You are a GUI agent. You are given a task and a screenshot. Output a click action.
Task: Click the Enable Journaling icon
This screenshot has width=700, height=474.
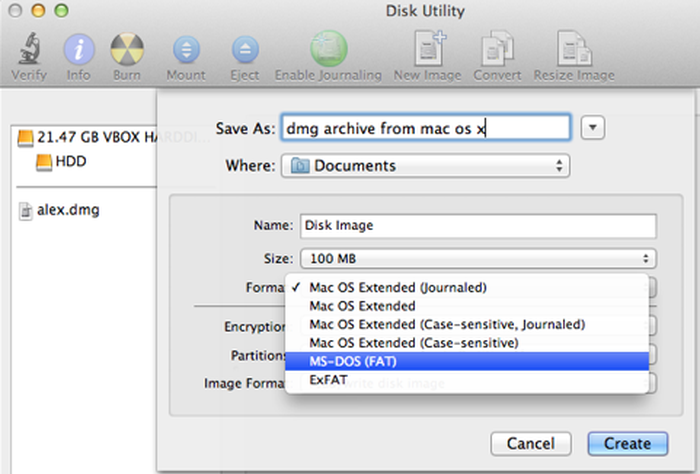pyautogui.click(x=329, y=48)
